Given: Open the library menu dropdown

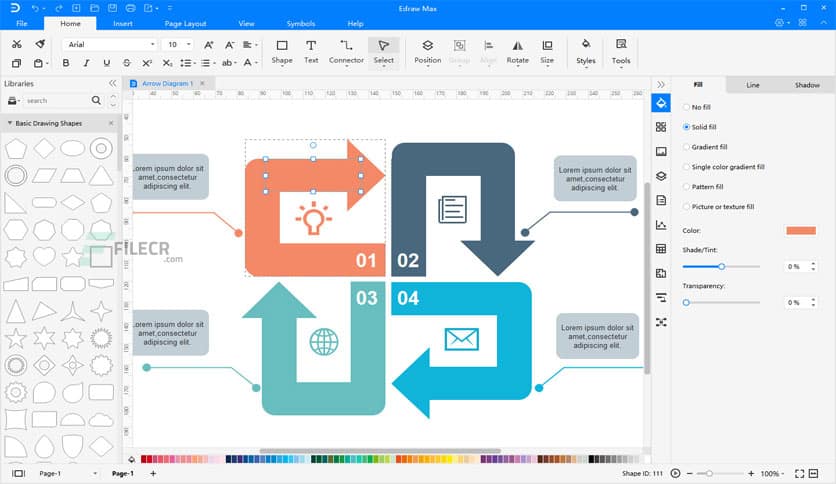Looking at the screenshot, I should click(x=14, y=100).
